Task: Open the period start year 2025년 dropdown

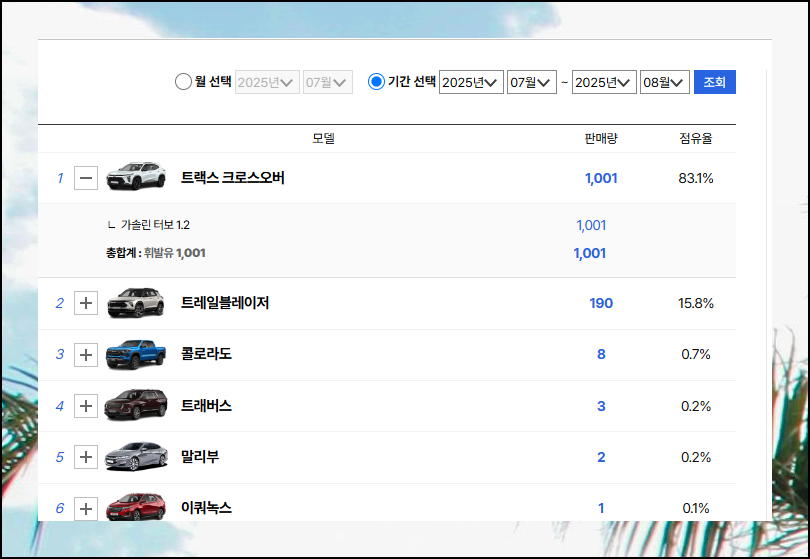Action: [471, 82]
